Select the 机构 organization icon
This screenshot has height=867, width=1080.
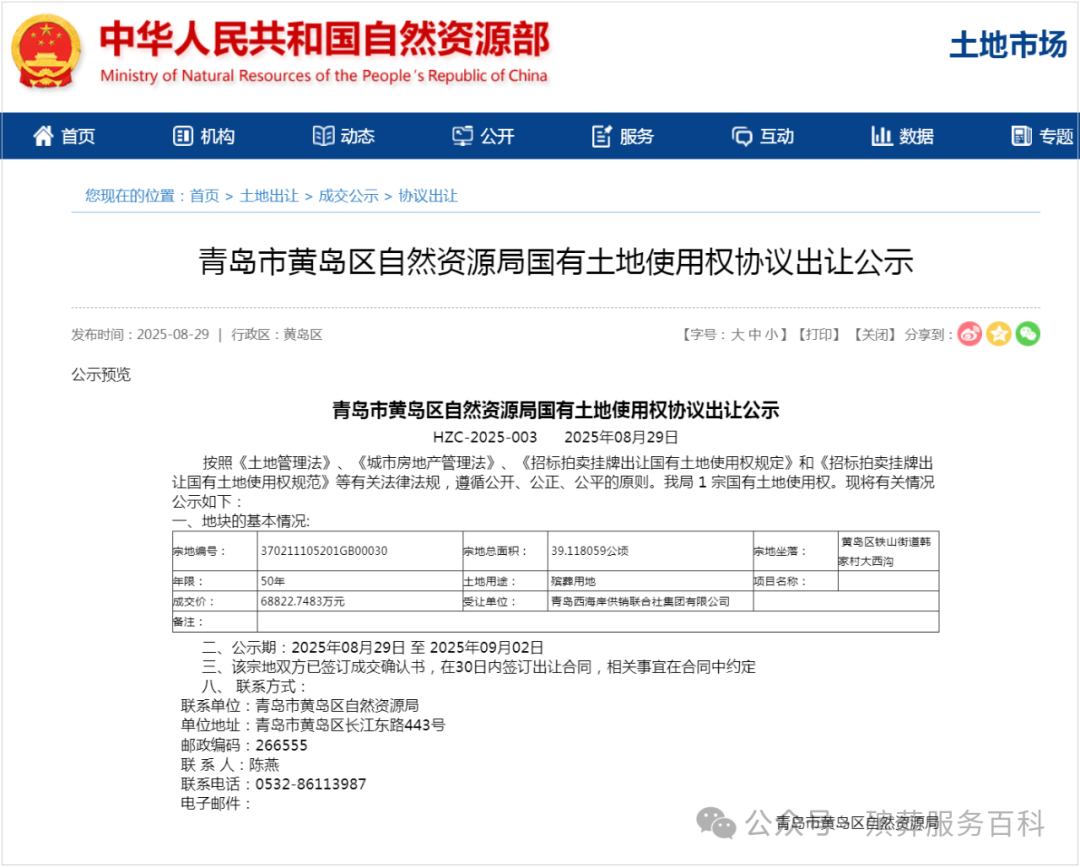181,135
